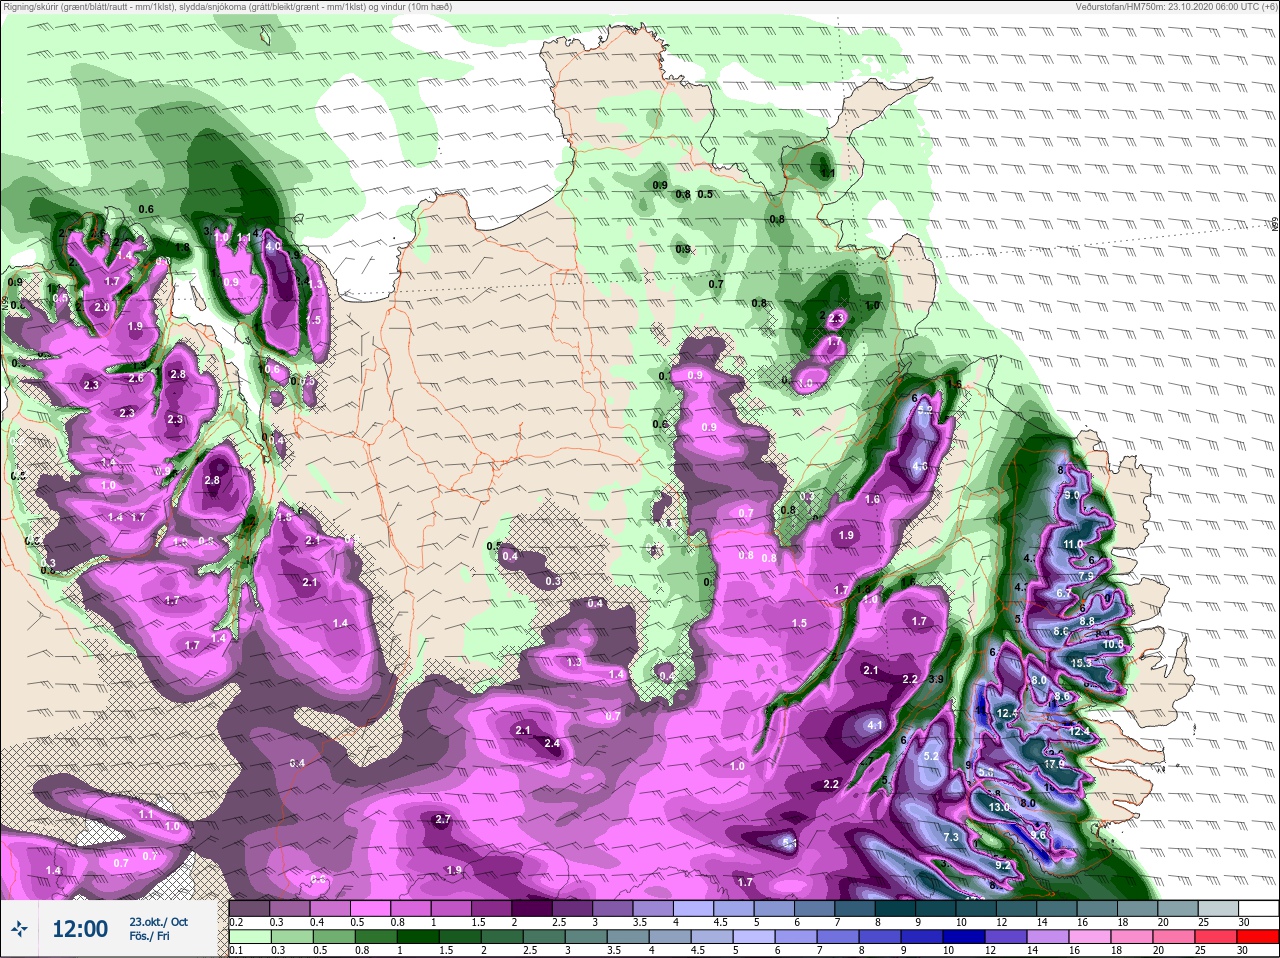The height and width of the screenshot is (958, 1280).
Task: Click the 2.6 precipitation value on the map
Action: [136, 379]
